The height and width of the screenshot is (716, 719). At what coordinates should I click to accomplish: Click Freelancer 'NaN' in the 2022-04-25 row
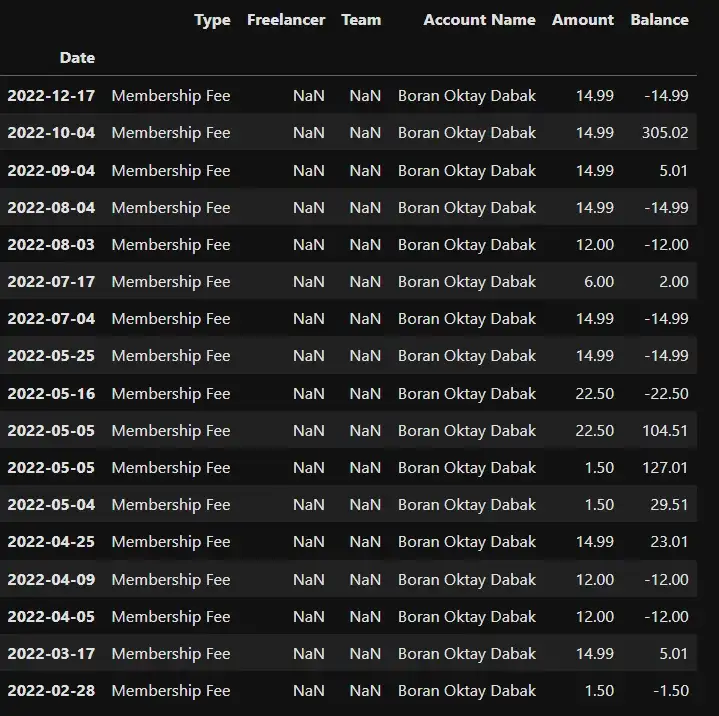click(x=309, y=541)
